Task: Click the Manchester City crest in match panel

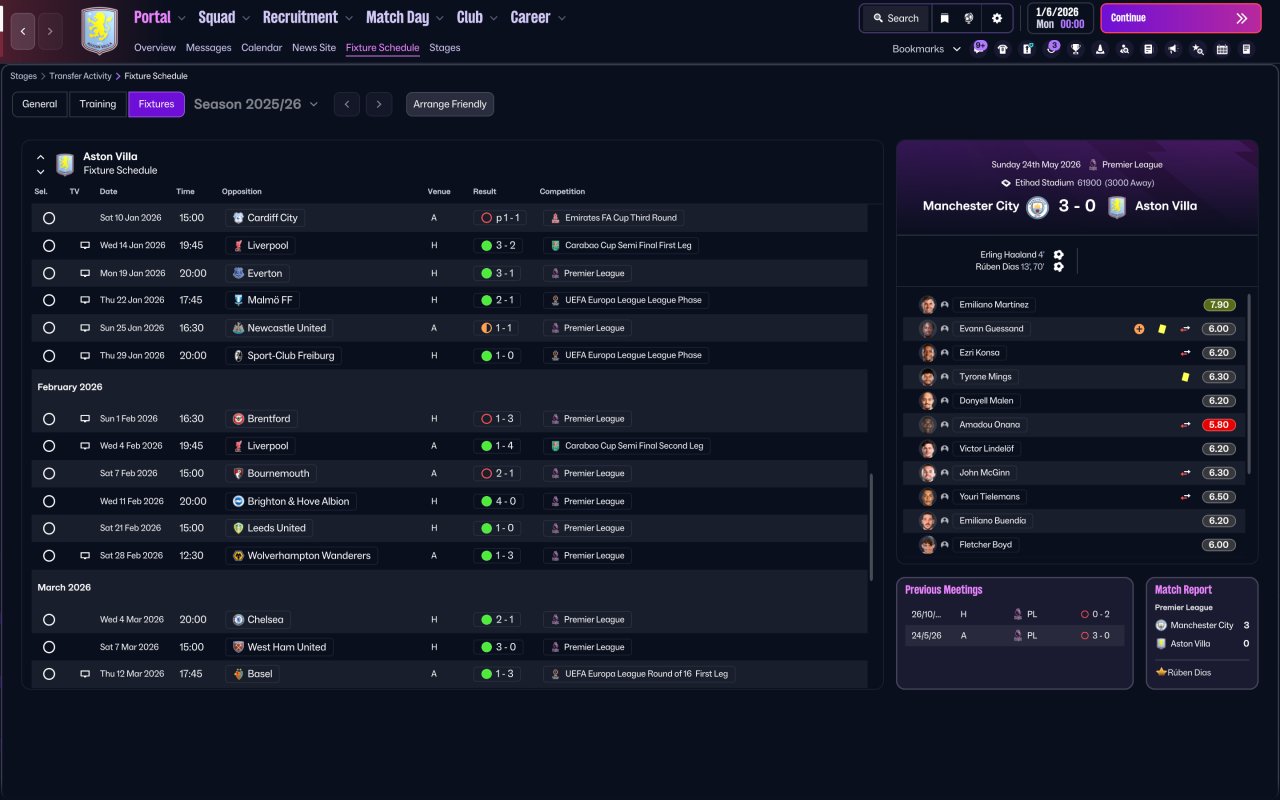Action: click(x=1037, y=207)
